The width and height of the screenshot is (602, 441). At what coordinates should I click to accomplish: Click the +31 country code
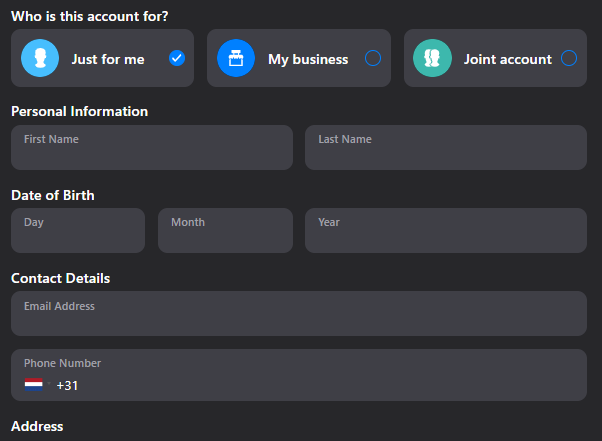click(x=67, y=385)
